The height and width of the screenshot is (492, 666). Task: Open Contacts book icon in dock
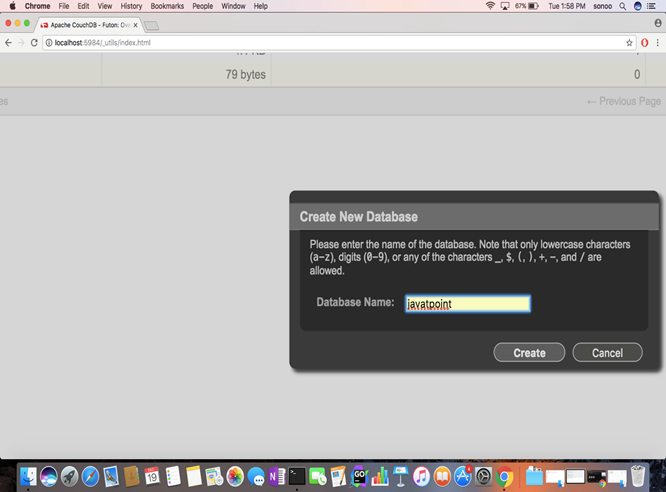(x=131, y=476)
